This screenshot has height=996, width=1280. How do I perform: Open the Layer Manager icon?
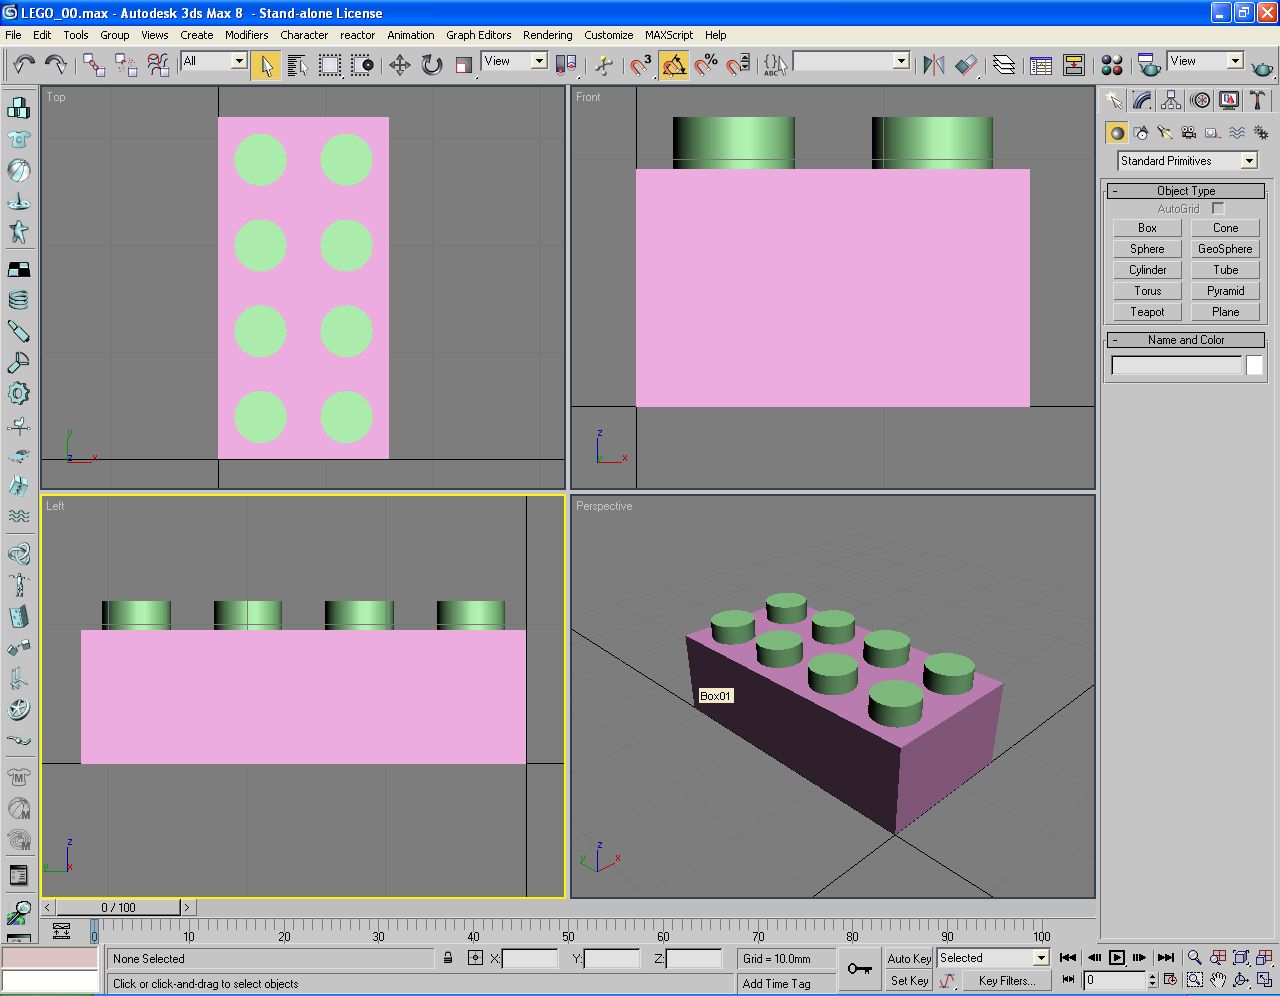click(x=1004, y=66)
